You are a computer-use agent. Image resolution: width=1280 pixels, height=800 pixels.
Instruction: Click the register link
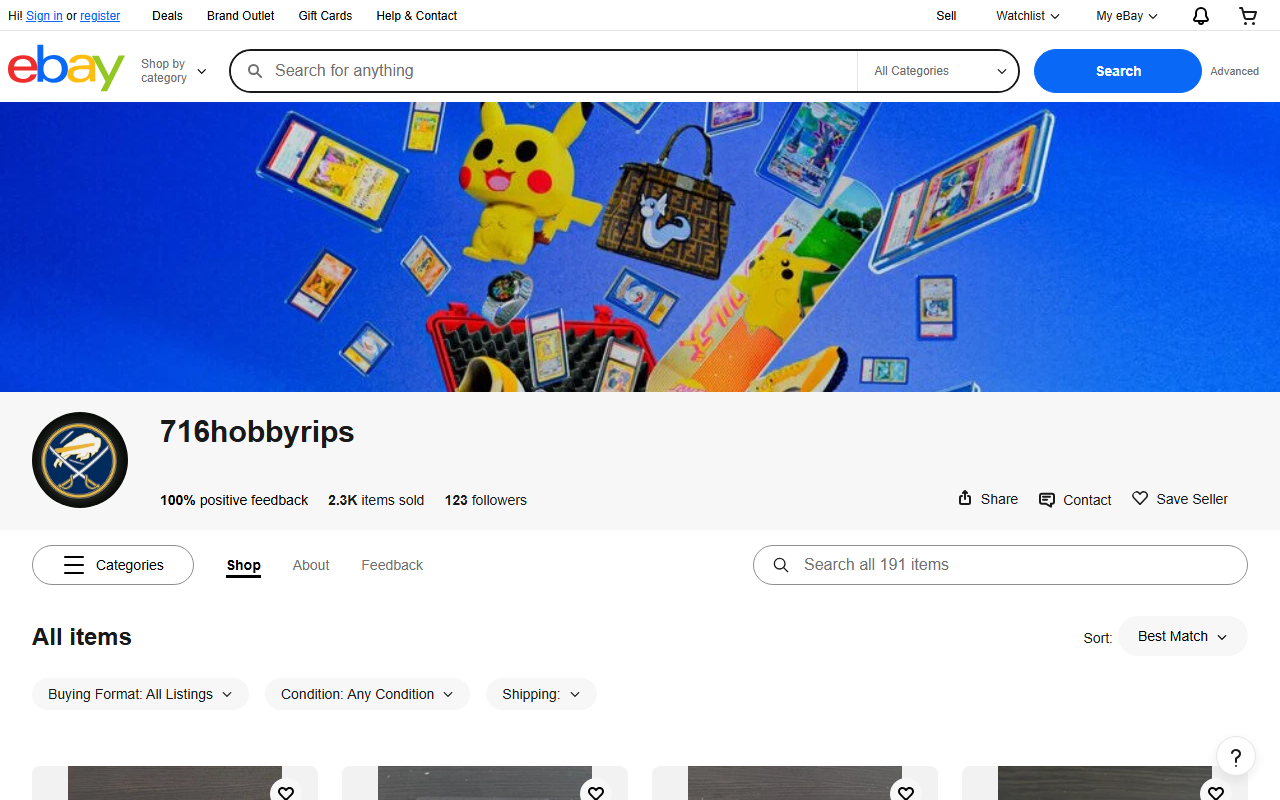pyautogui.click(x=100, y=16)
